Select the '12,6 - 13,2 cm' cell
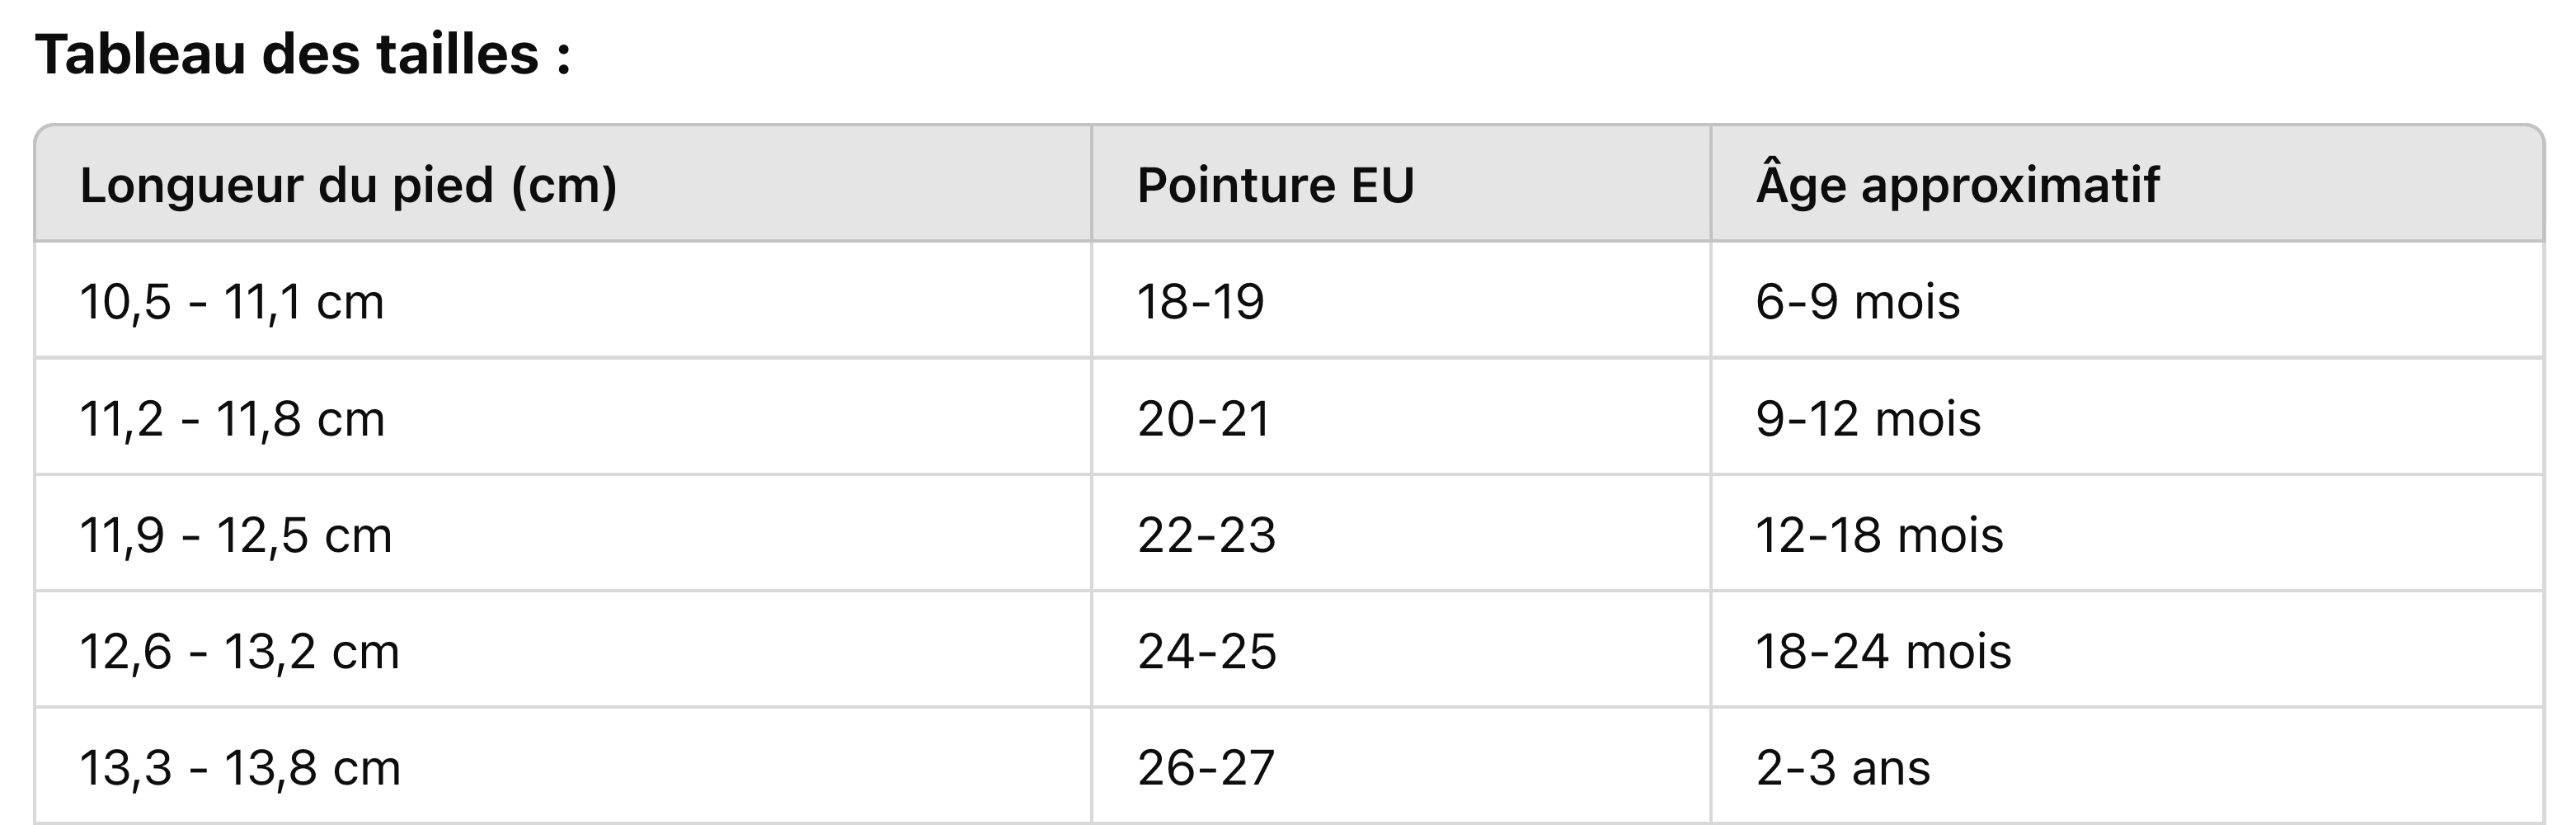 (x=563, y=650)
